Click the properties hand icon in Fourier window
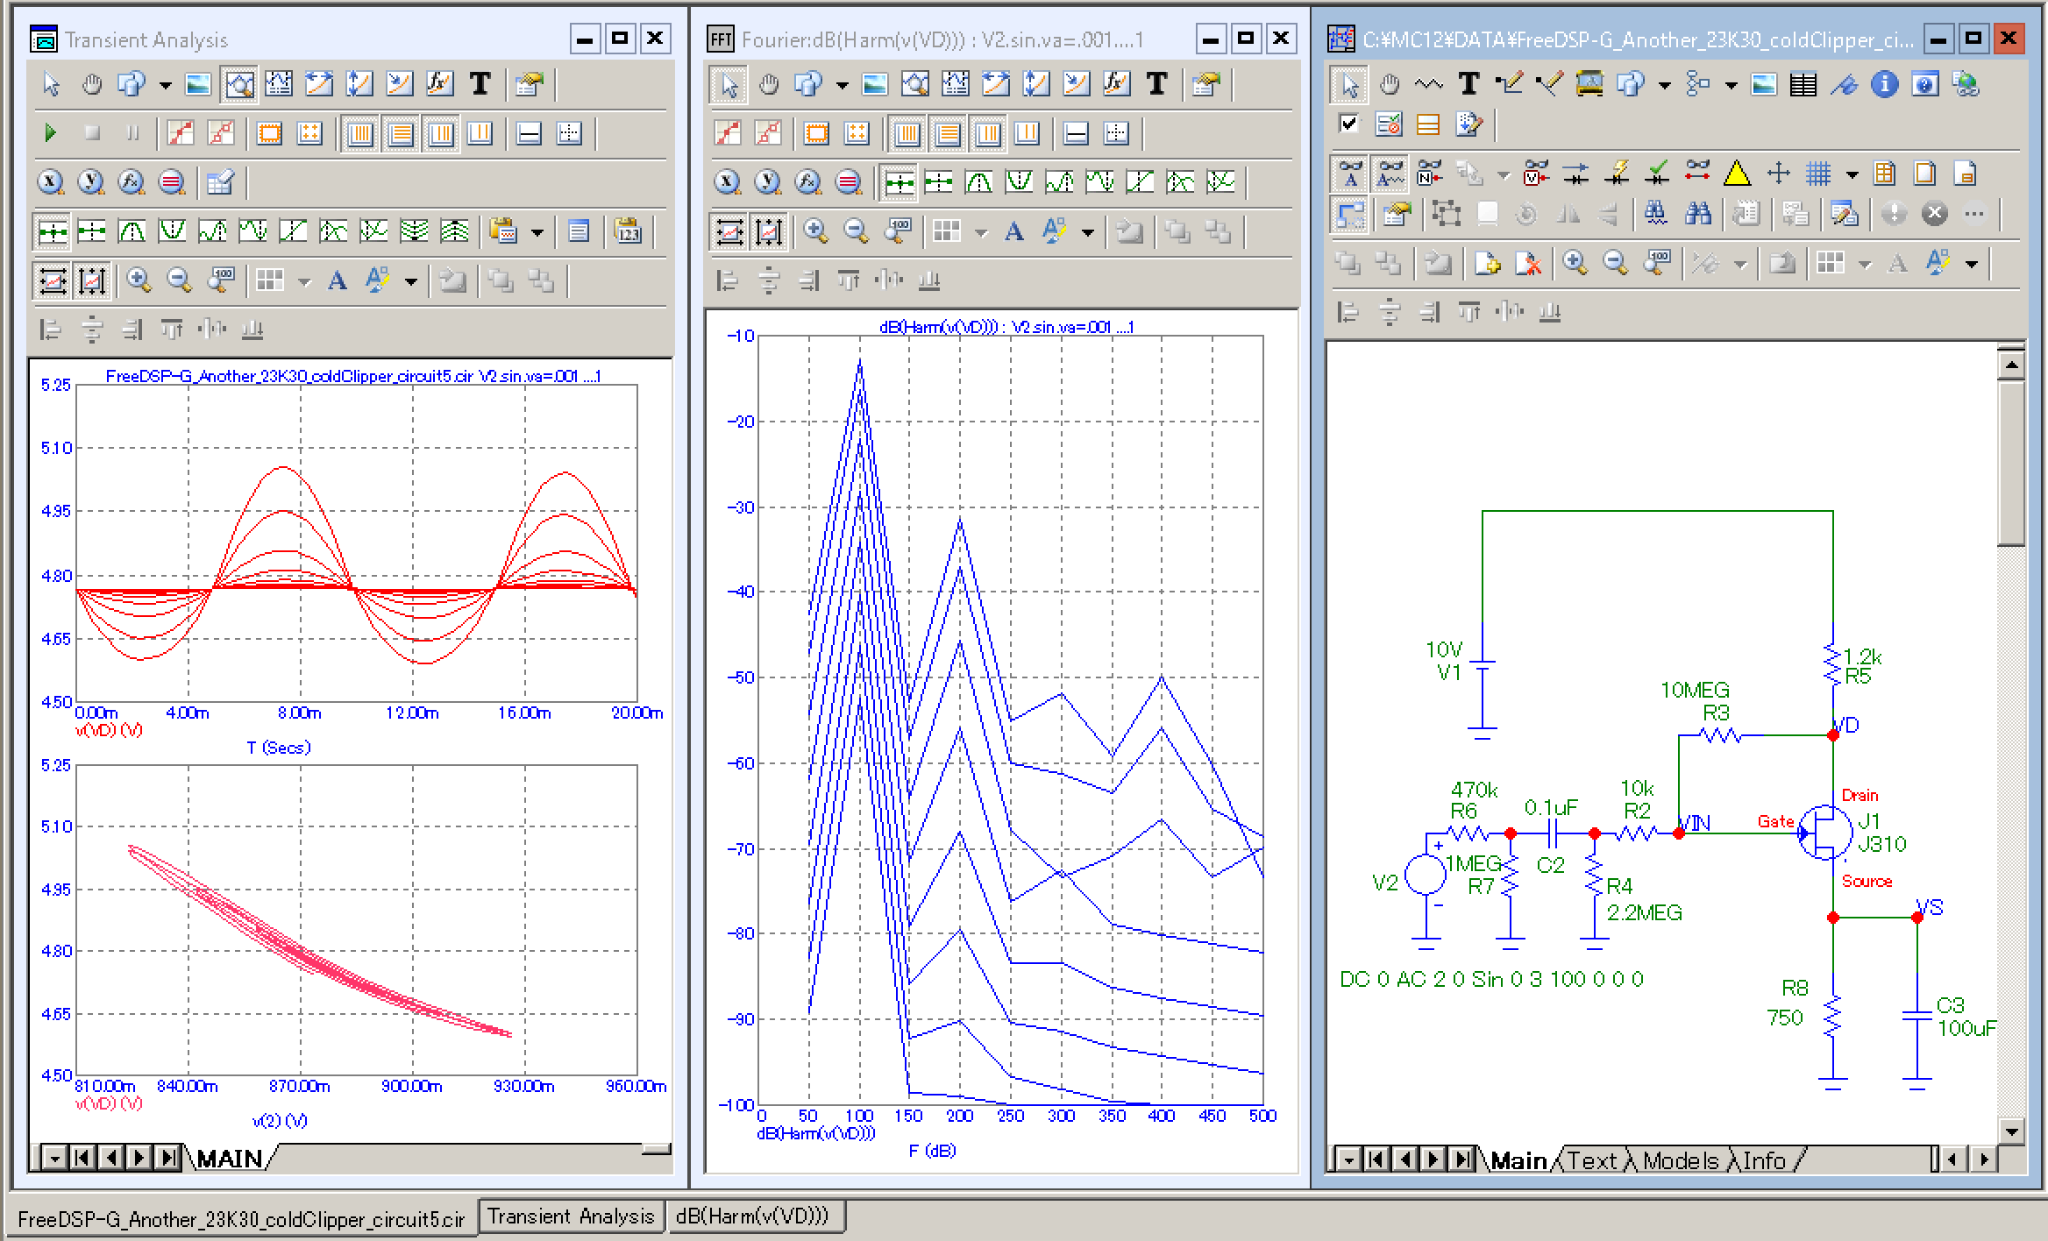 pos(1206,85)
